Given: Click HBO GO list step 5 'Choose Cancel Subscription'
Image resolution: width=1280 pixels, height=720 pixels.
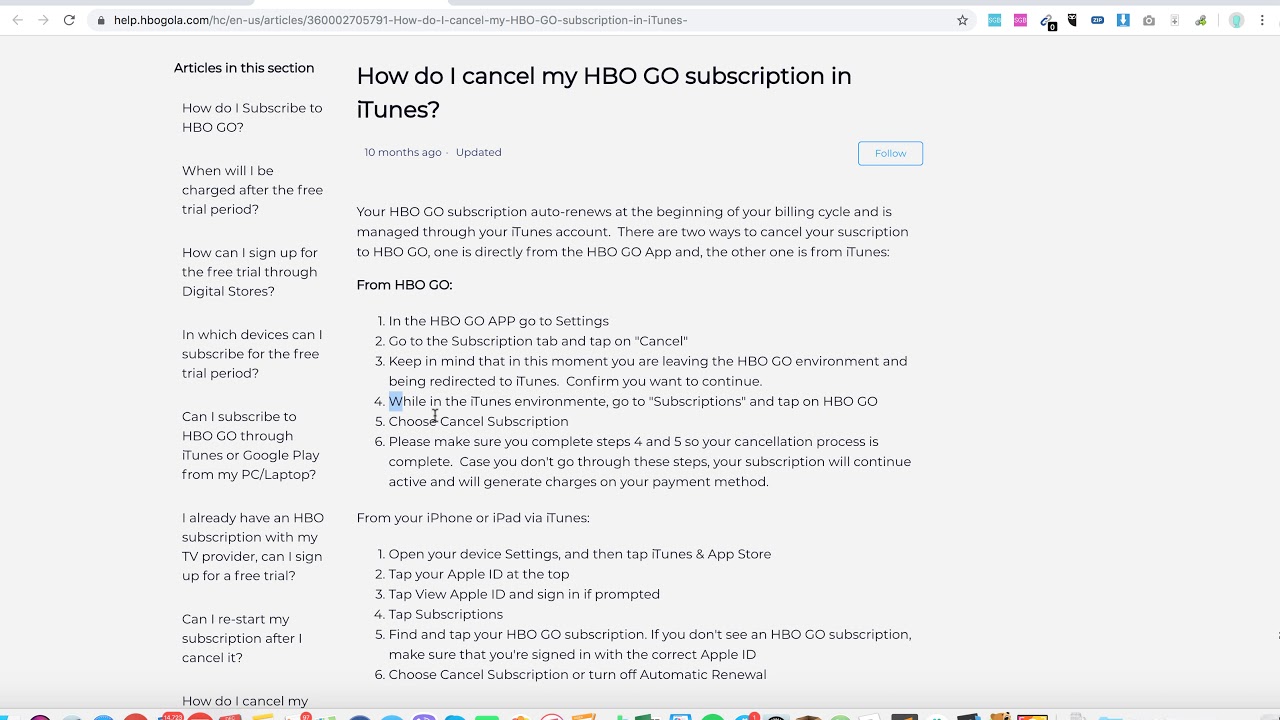Looking at the screenshot, I should [478, 421].
